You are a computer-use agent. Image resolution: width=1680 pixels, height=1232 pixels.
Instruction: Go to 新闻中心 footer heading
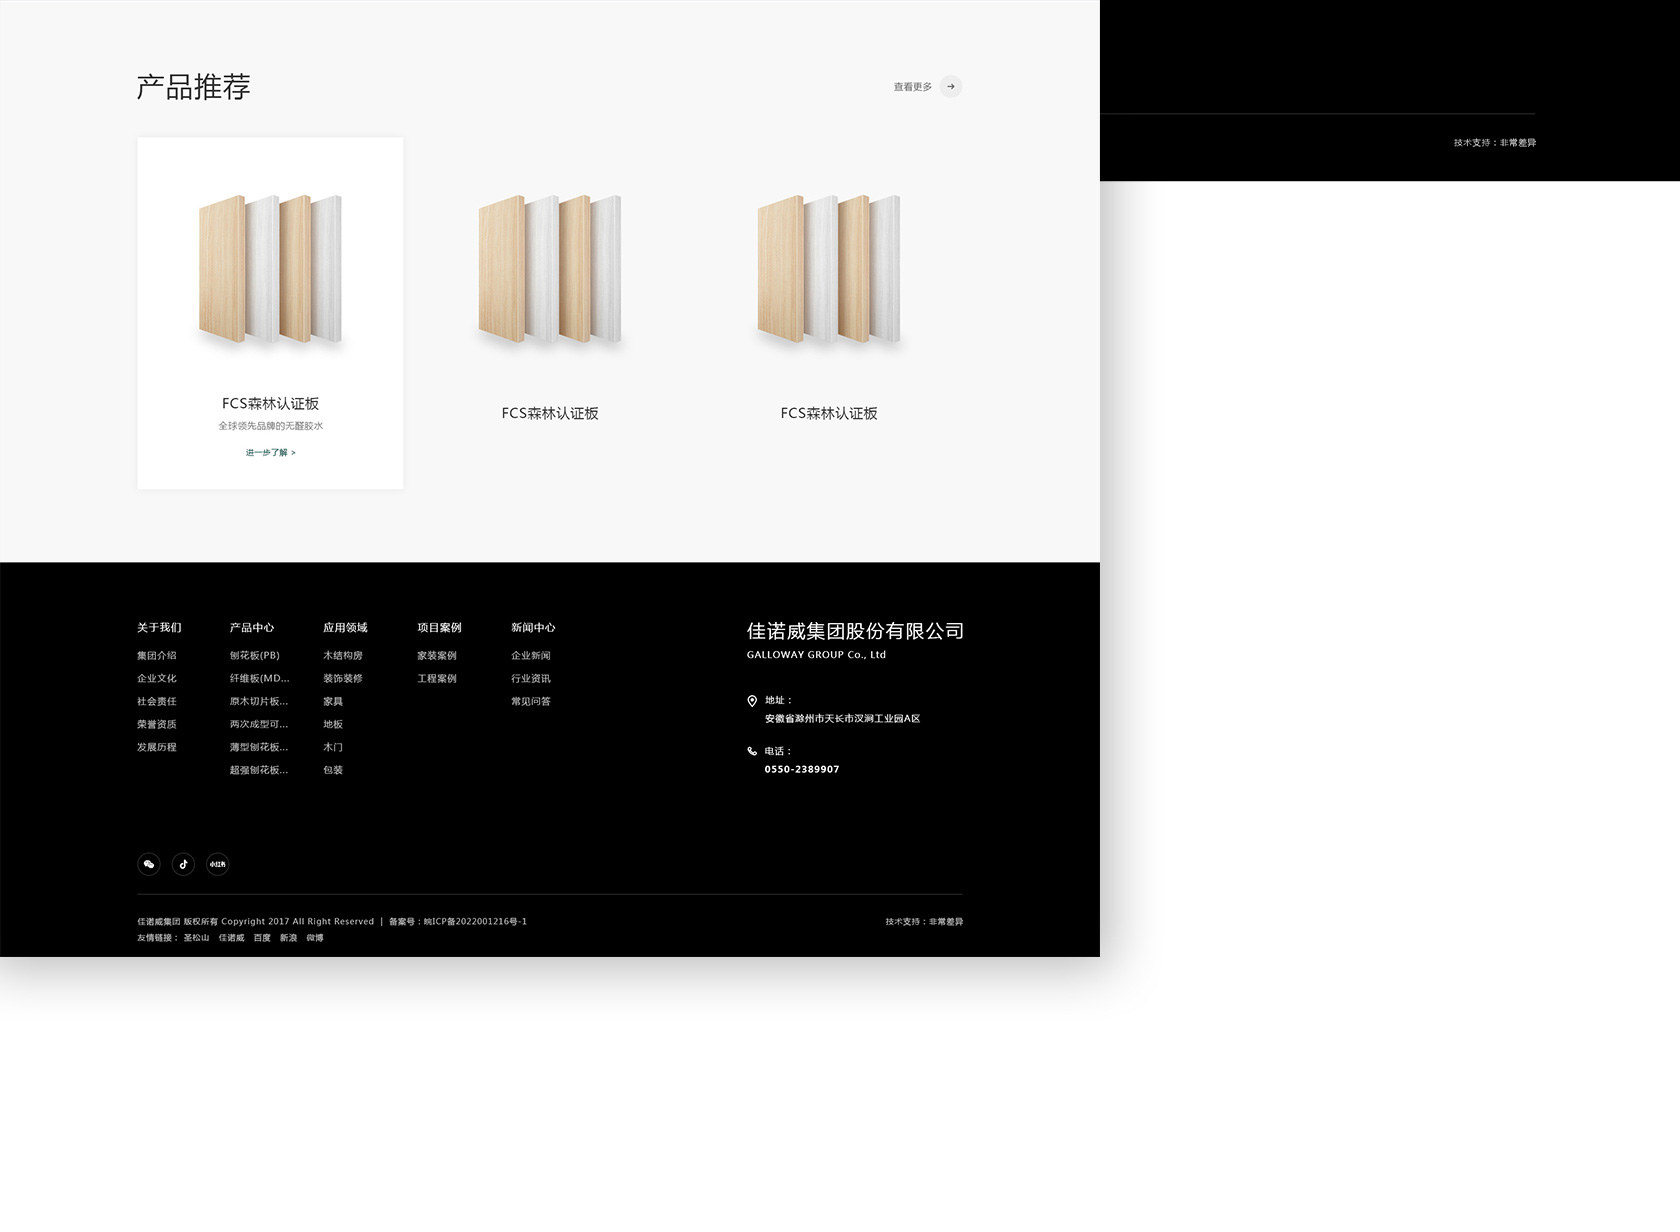(533, 628)
